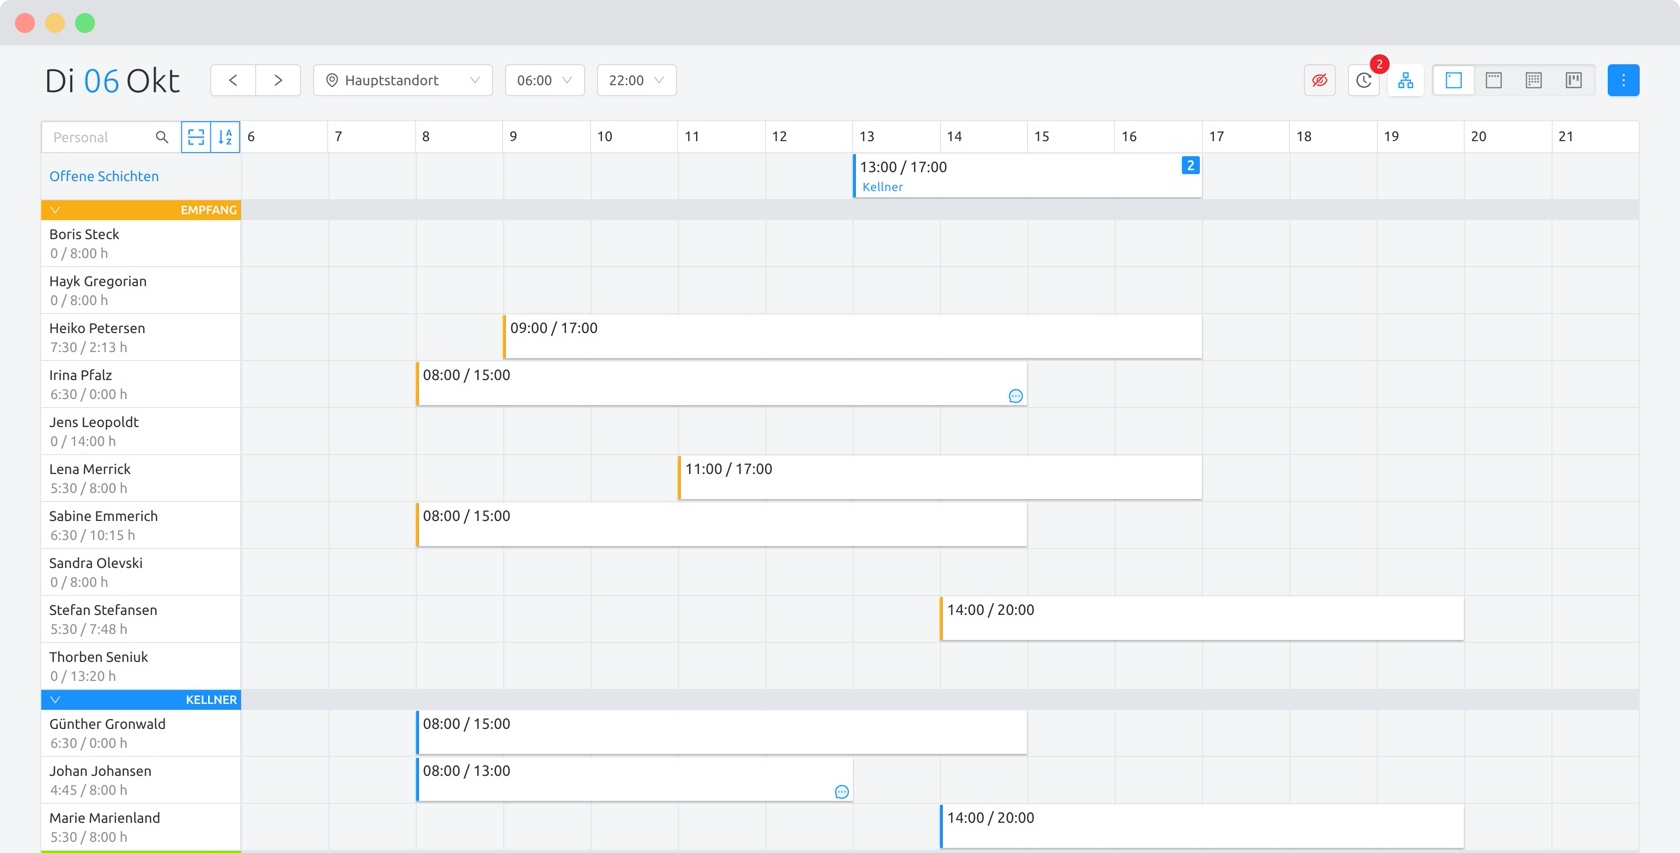This screenshot has width=1680, height=853.
Task: Click the compact rows icon beside search
Action: 196,137
